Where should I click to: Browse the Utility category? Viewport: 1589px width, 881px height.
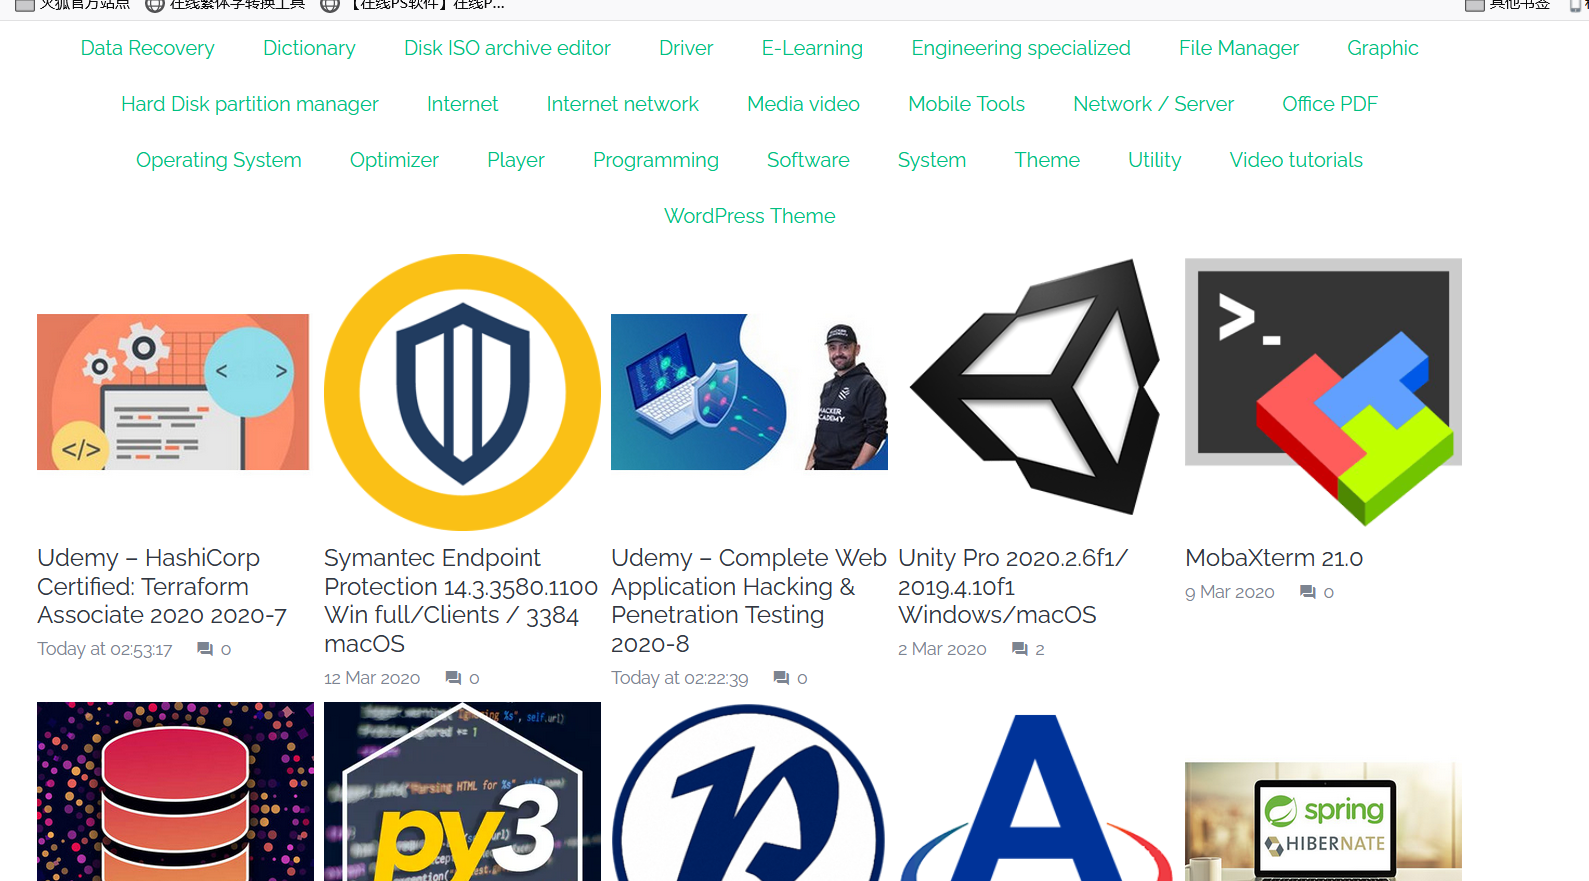1154,160
